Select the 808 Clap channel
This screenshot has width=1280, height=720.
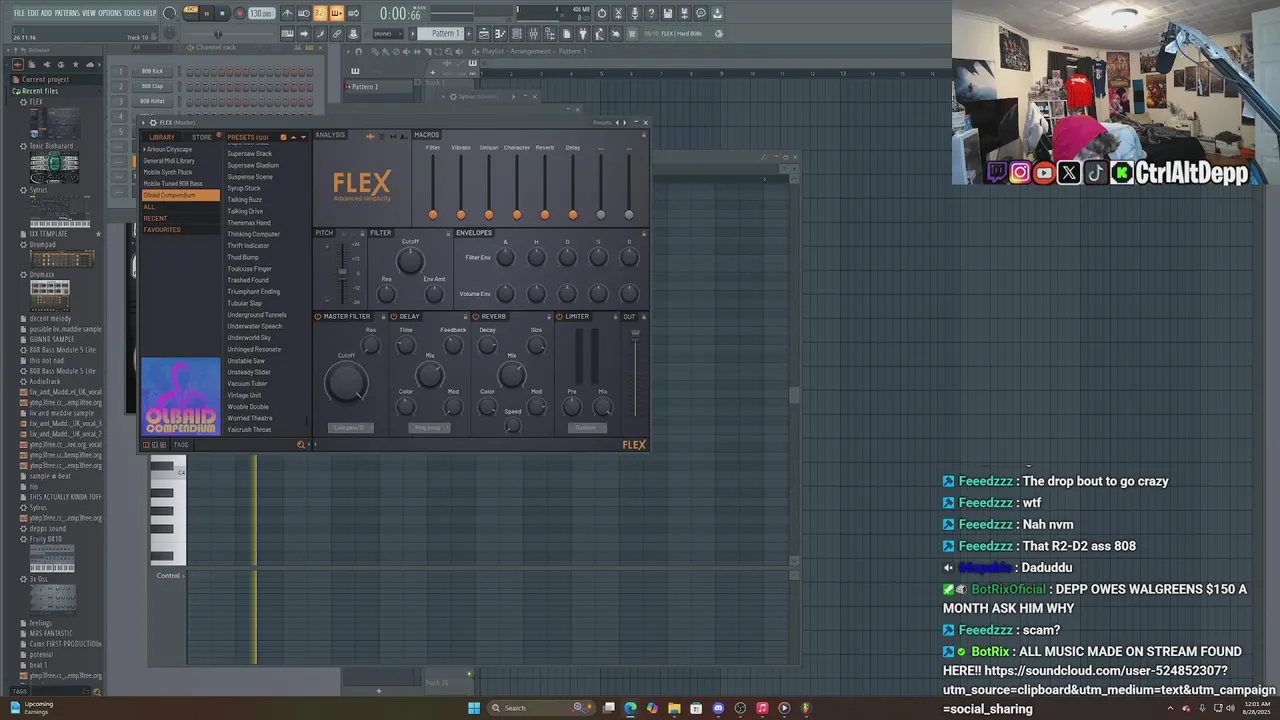tap(152, 86)
